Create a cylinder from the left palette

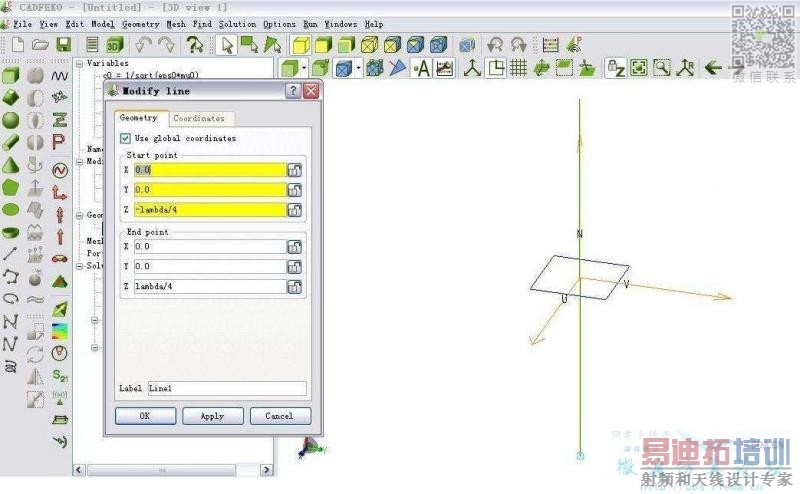11,142
